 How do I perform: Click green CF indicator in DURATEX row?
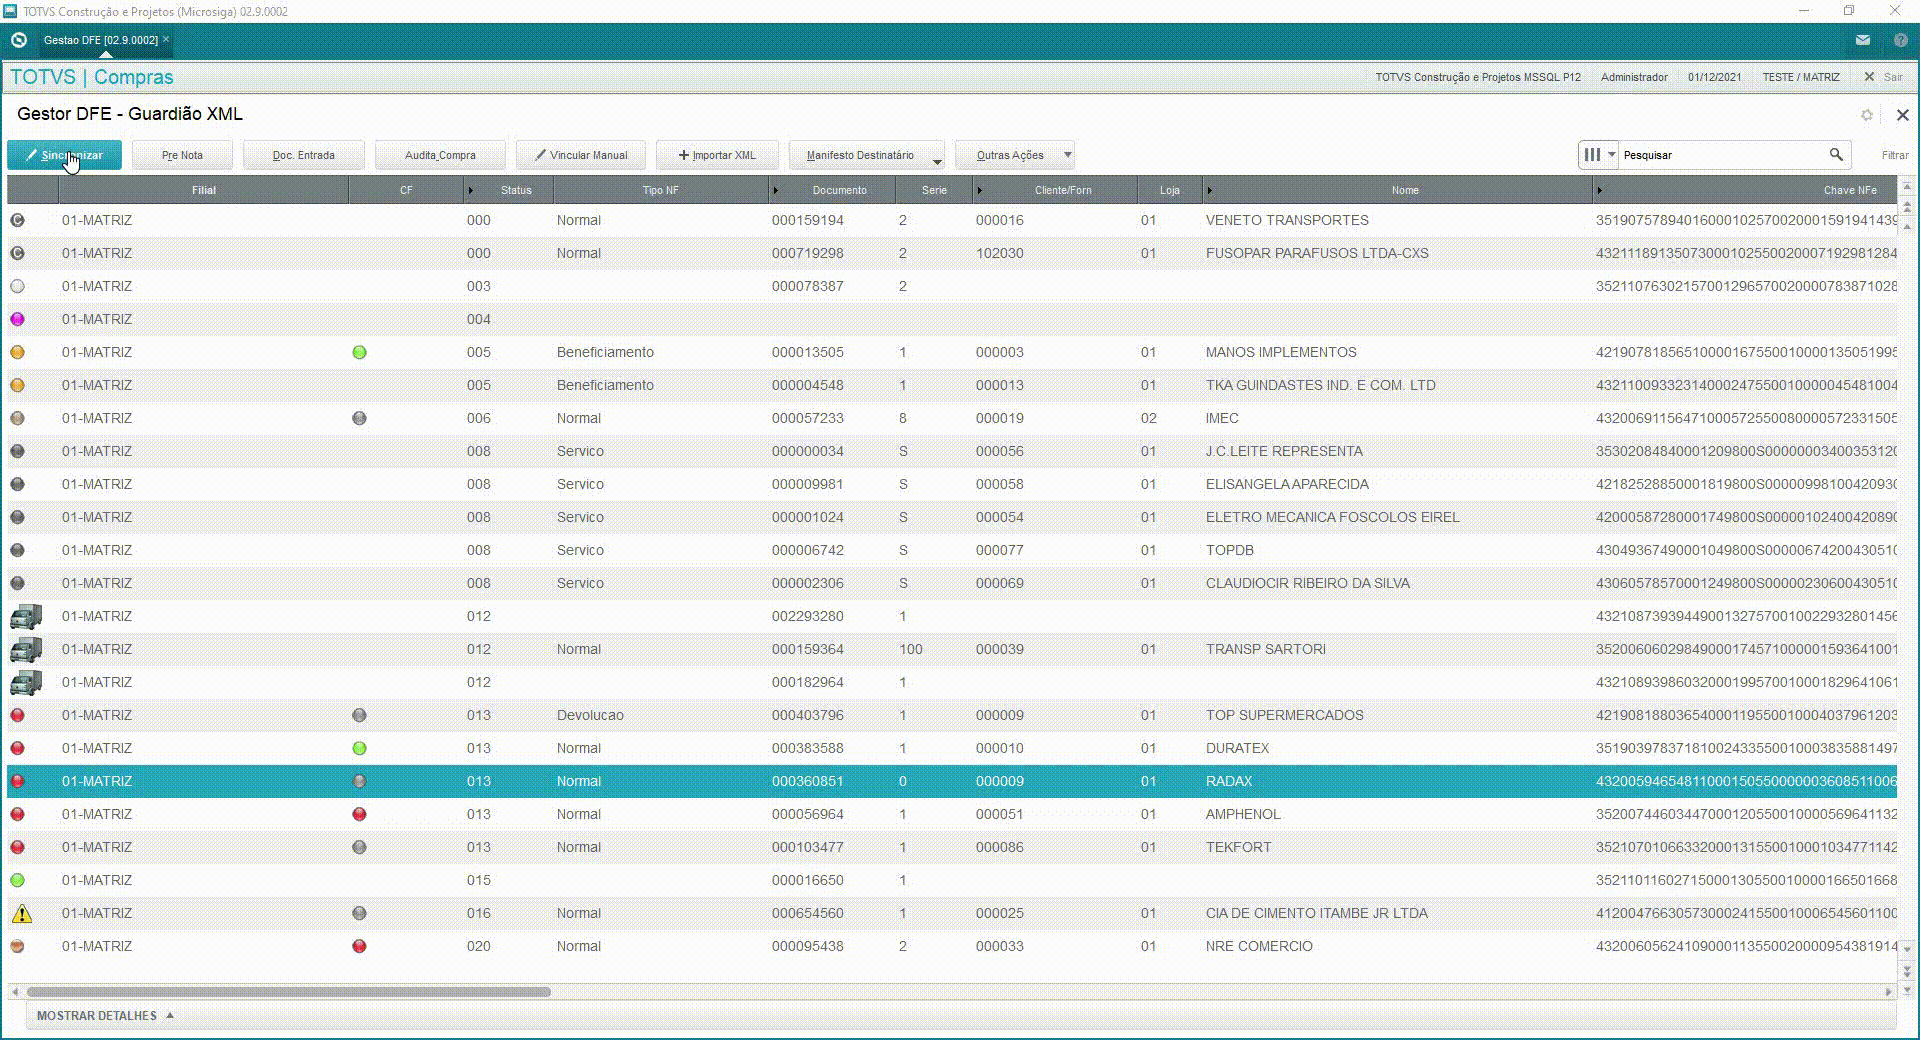click(359, 748)
